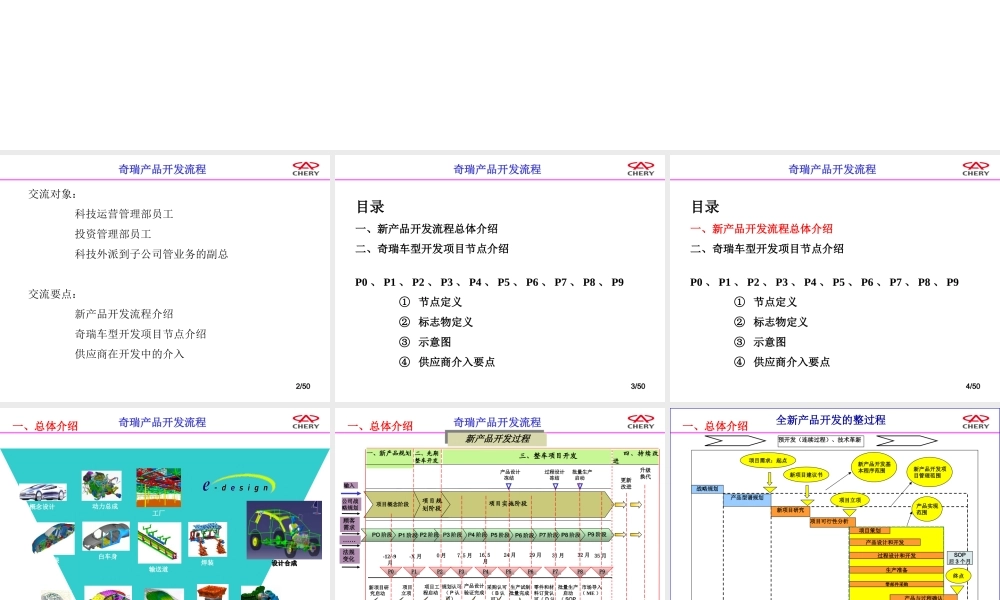Click the Chery logo on the 全新产品开发的整过程 slide
The height and width of the screenshot is (600, 1000).
click(x=976, y=421)
